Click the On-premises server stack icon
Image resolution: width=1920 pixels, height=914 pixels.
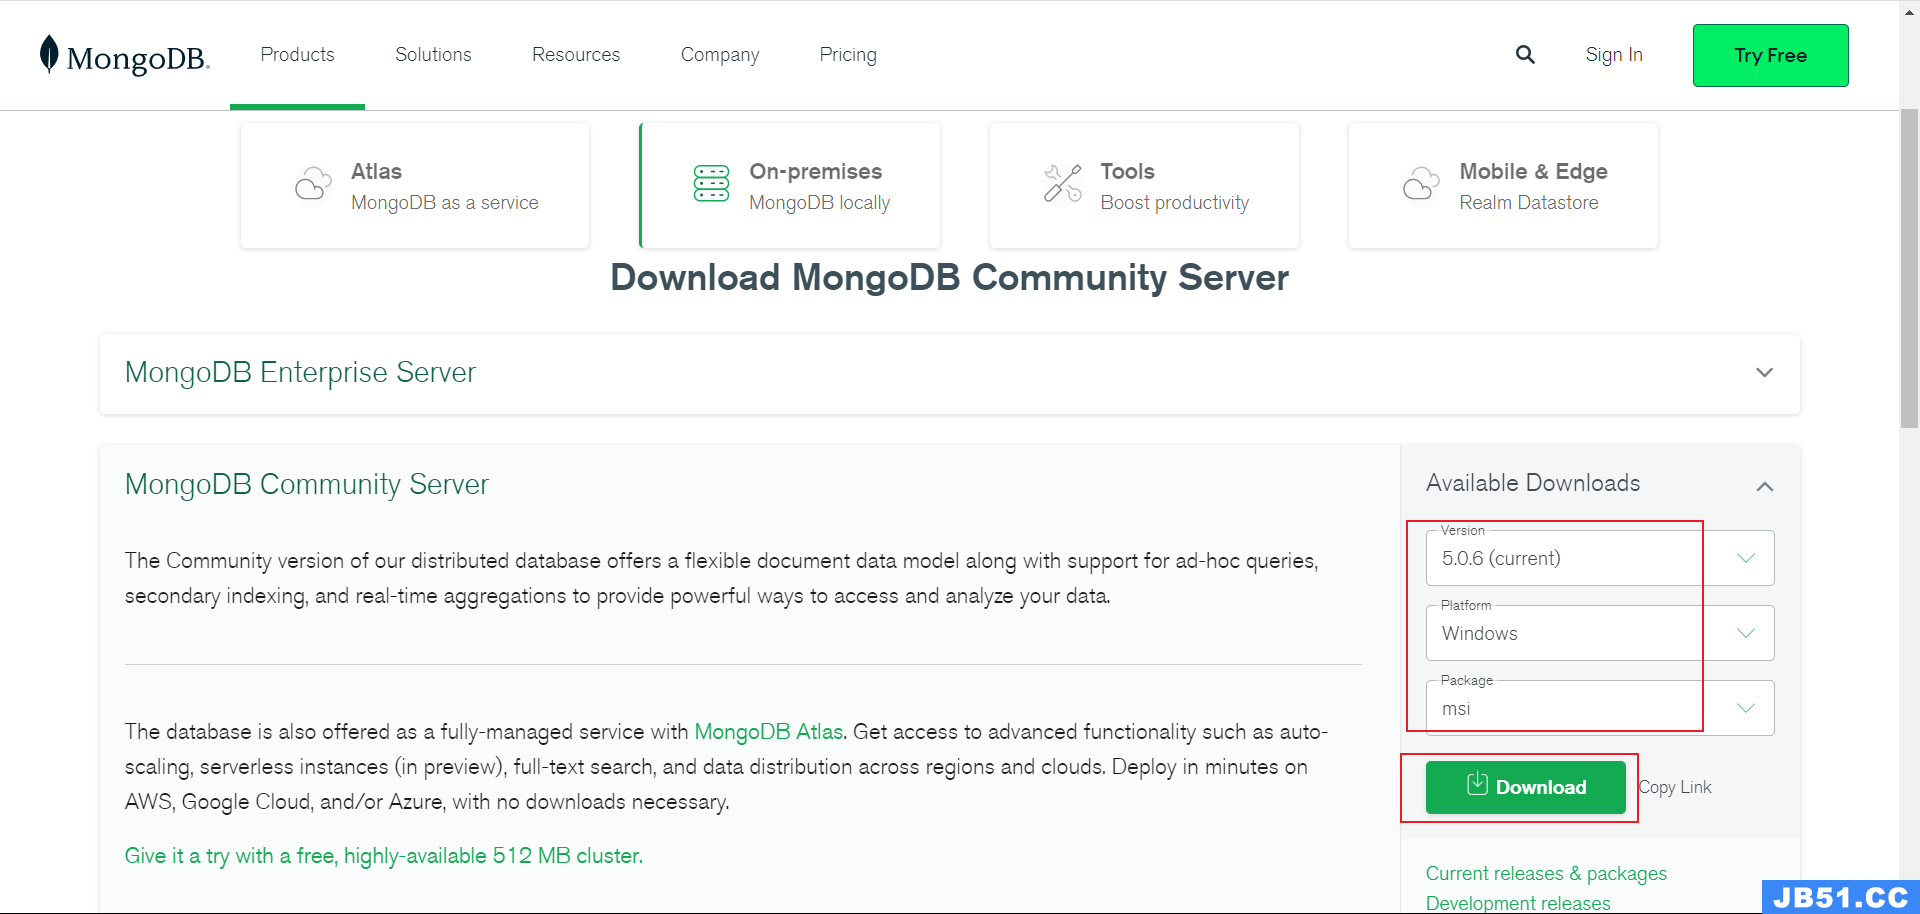712,184
